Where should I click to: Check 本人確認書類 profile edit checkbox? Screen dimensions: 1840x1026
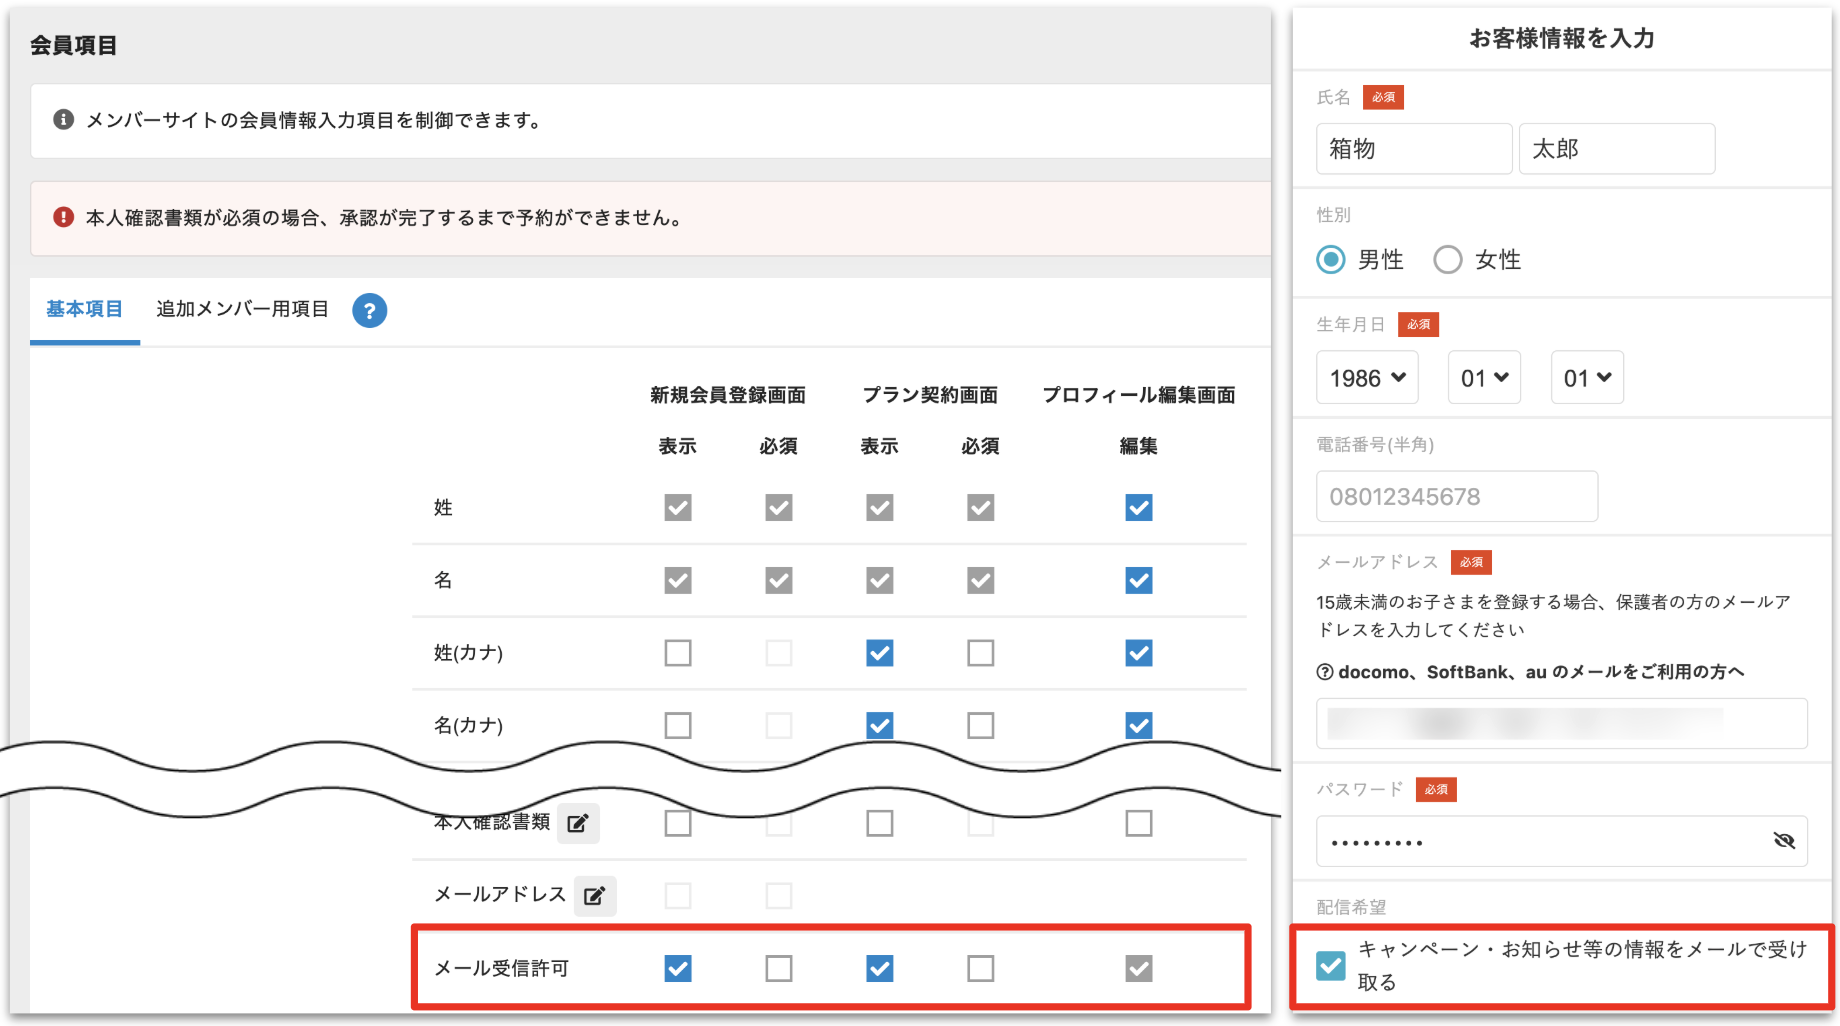[x=1138, y=823]
